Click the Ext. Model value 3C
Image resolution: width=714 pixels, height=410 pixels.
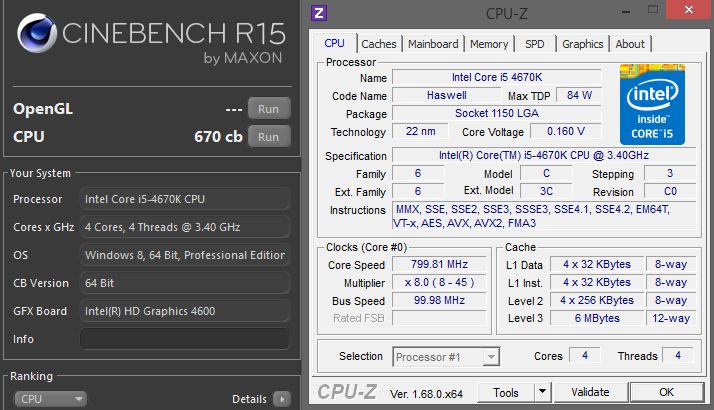point(546,191)
